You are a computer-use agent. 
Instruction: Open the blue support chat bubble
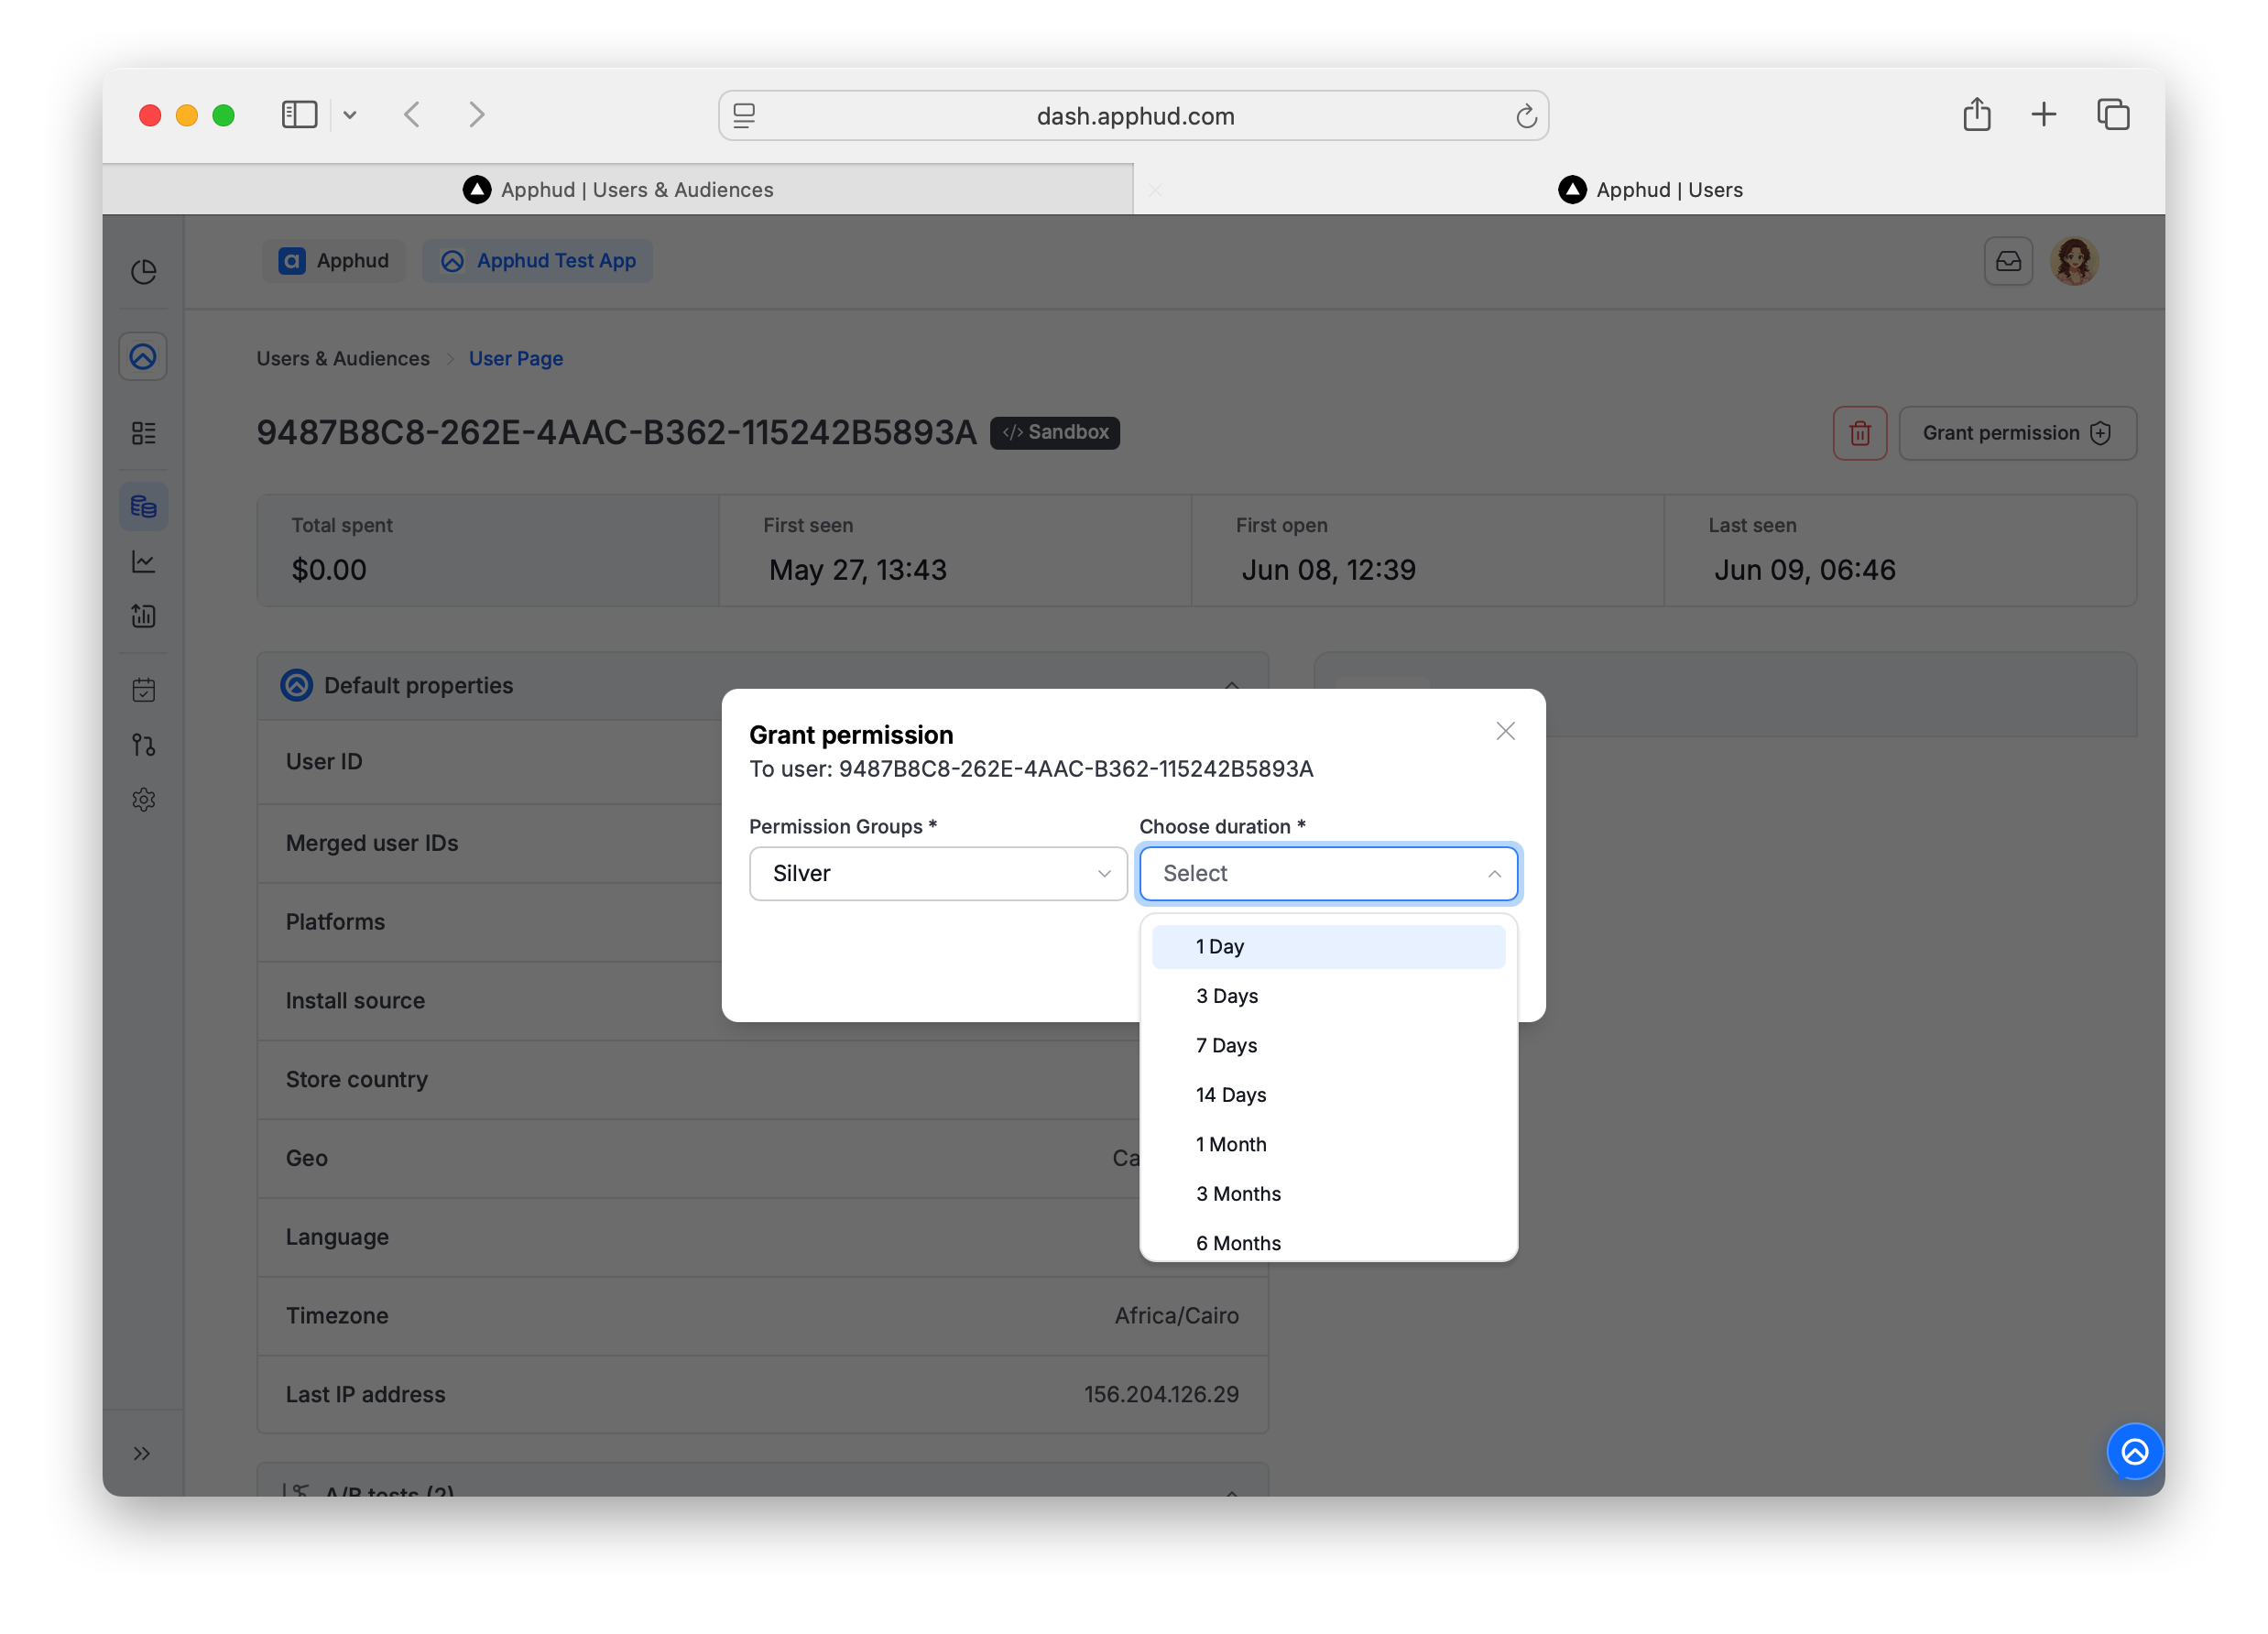tap(2134, 1451)
